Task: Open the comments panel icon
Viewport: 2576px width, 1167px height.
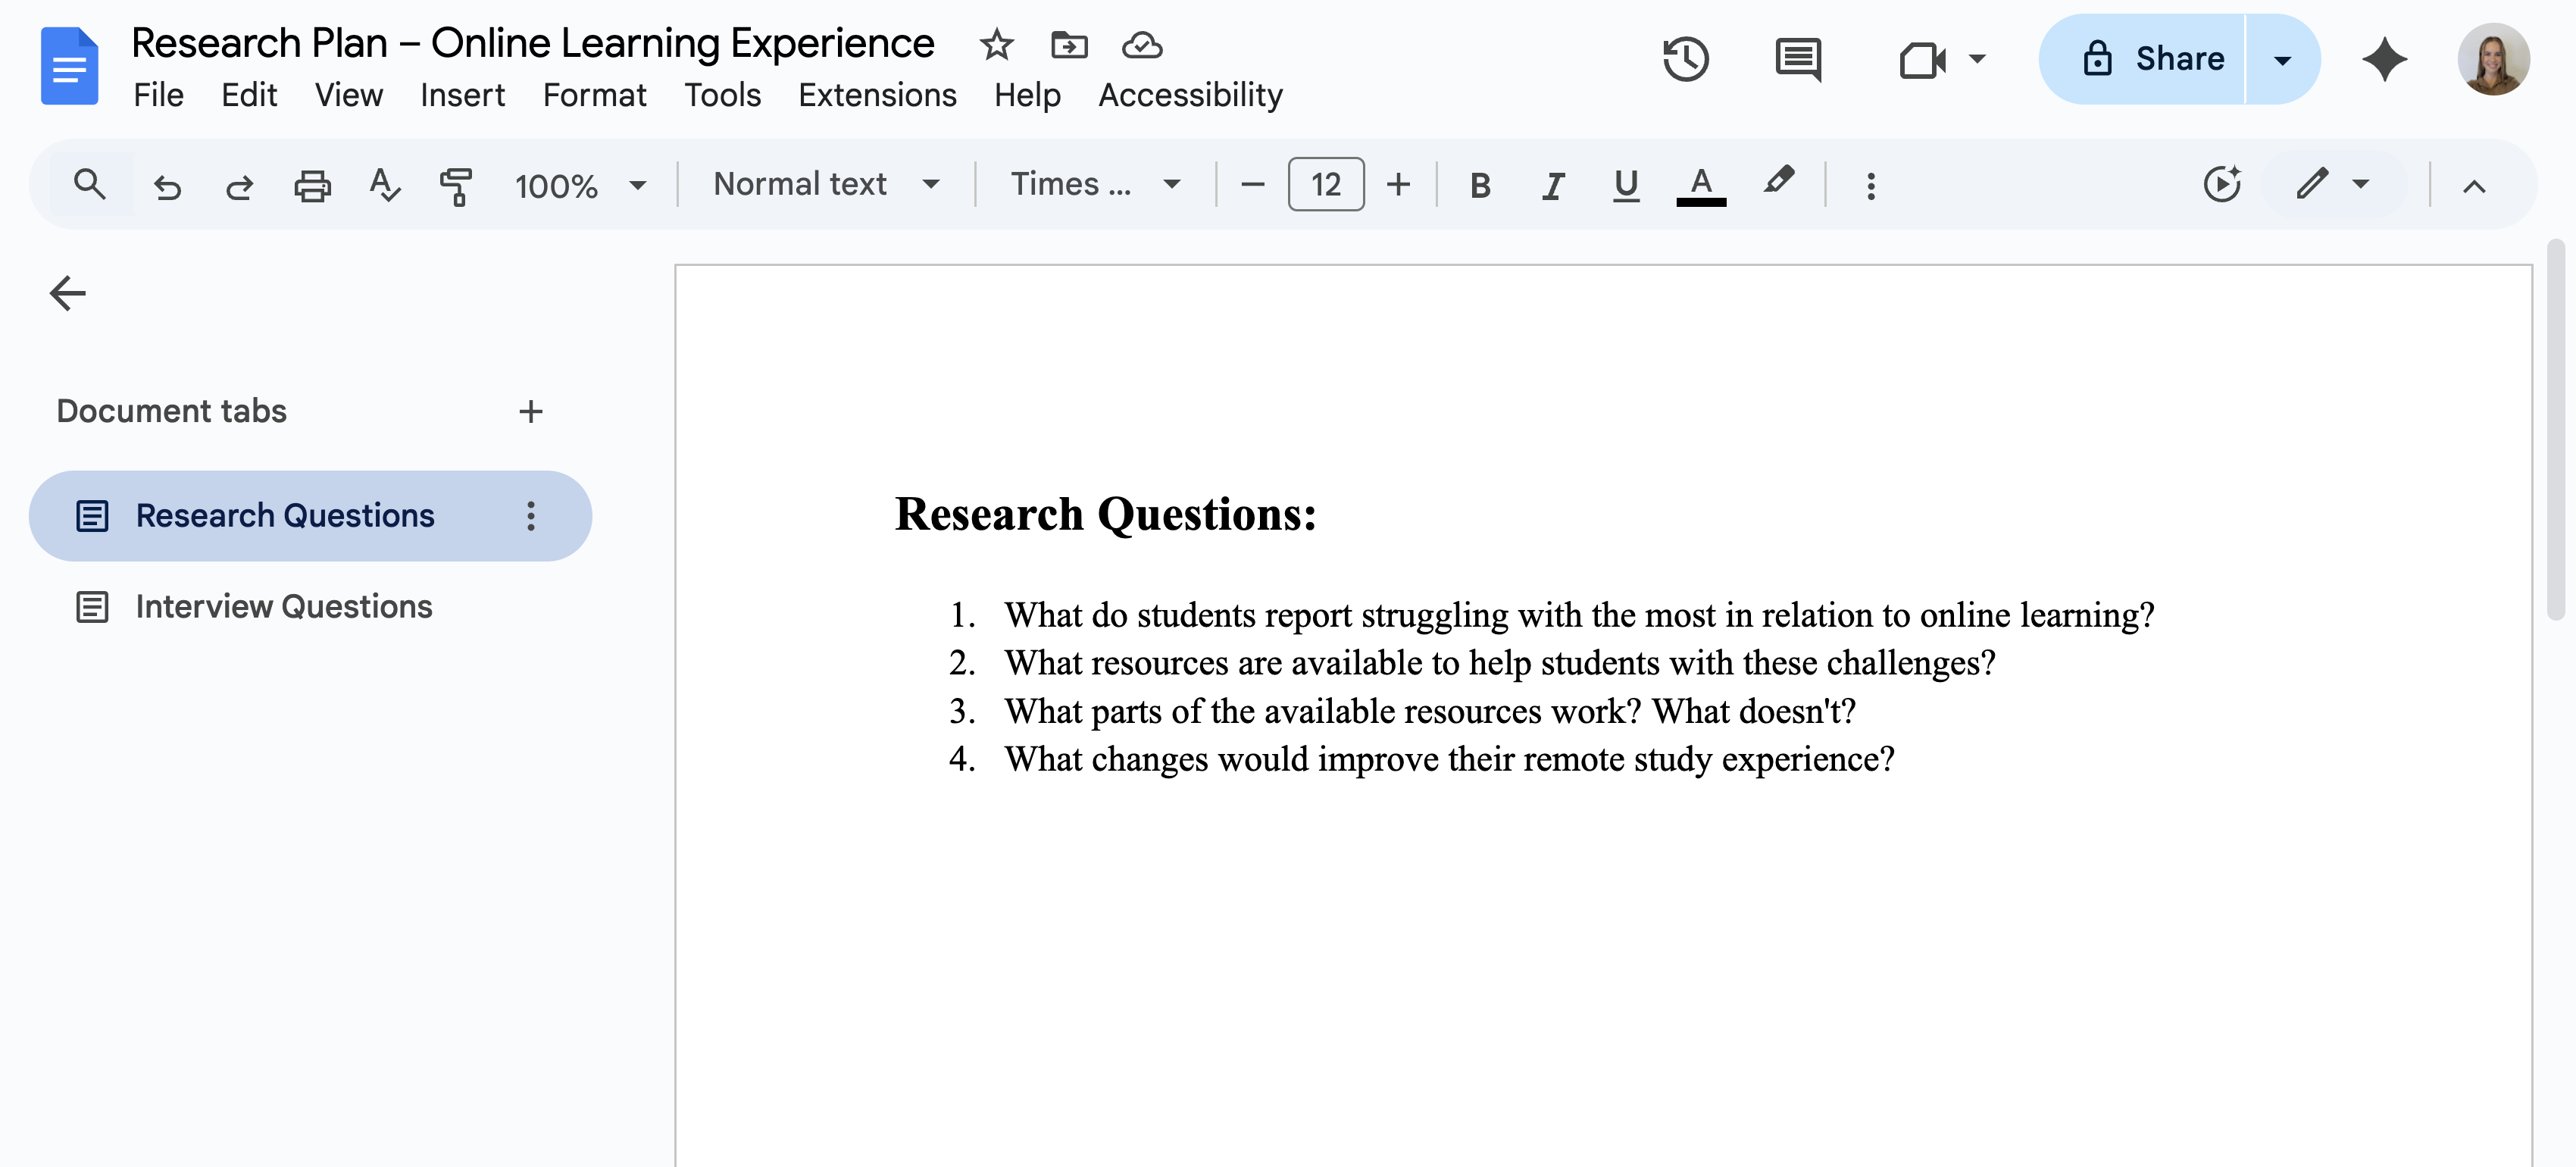Action: (x=1797, y=59)
